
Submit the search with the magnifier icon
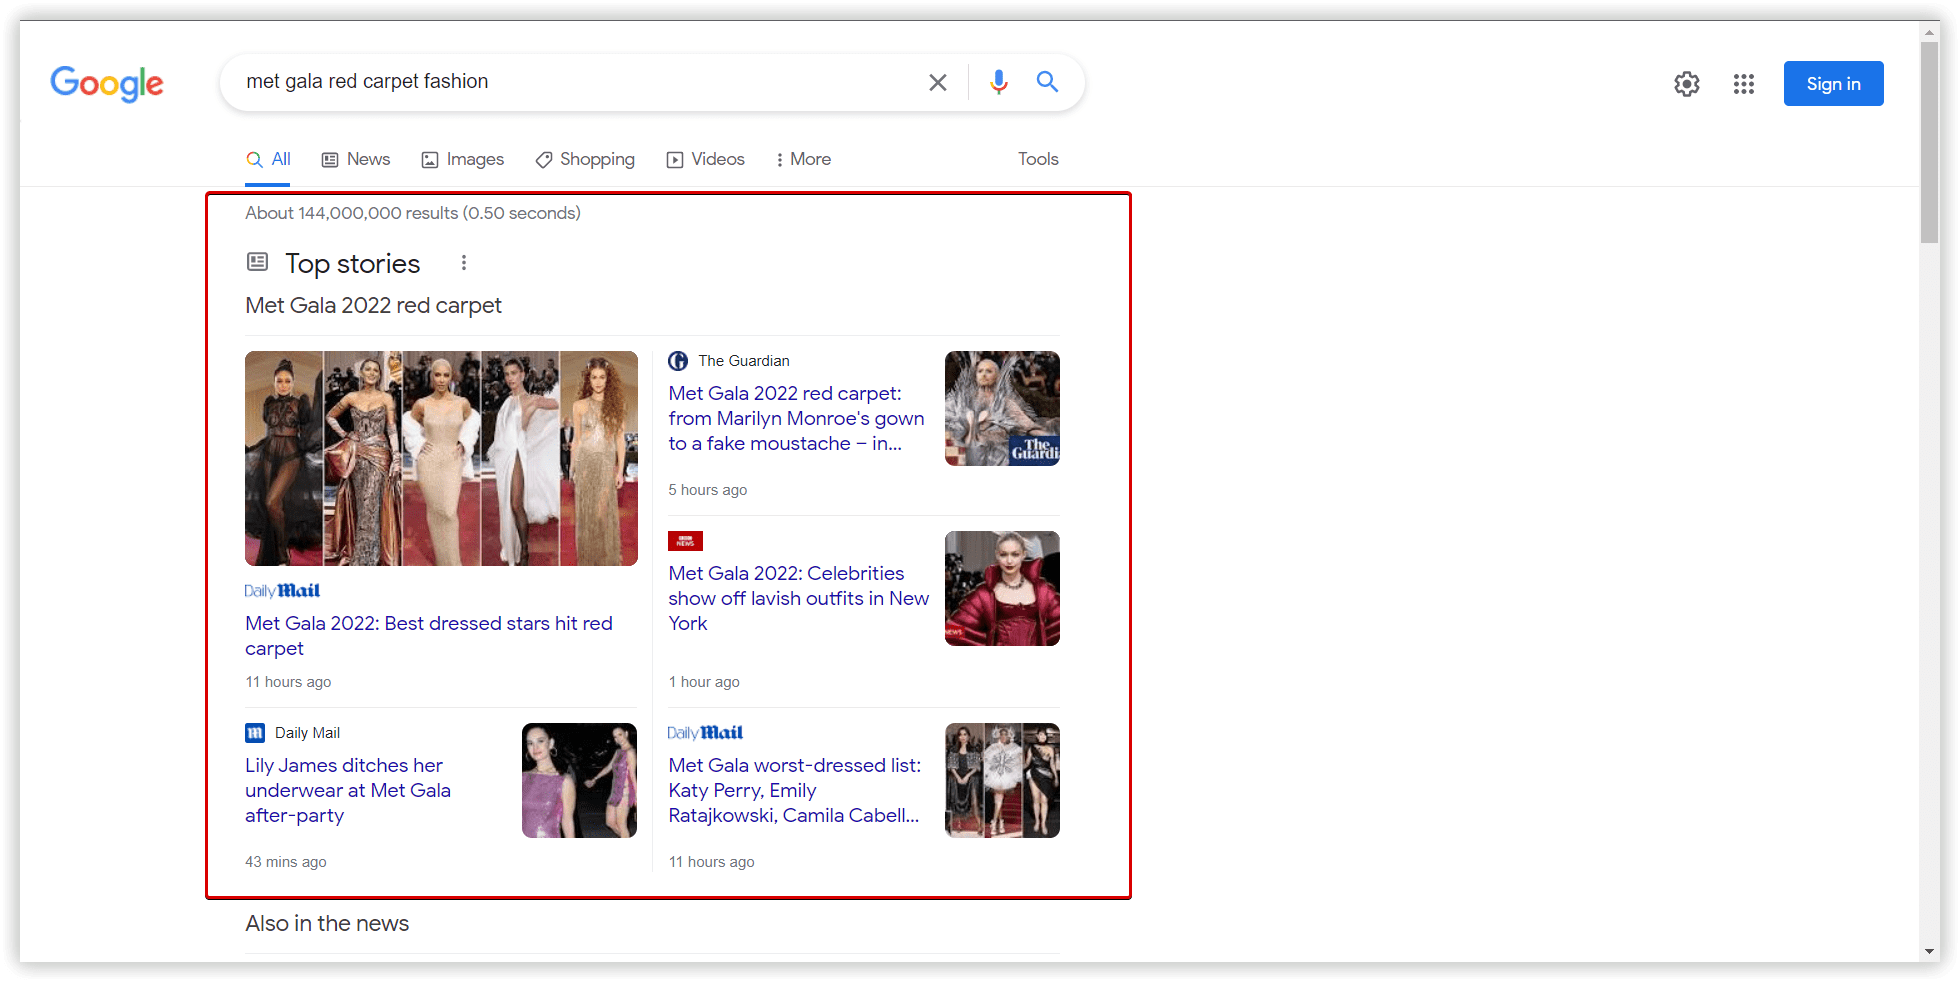pyautogui.click(x=1047, y=82)
